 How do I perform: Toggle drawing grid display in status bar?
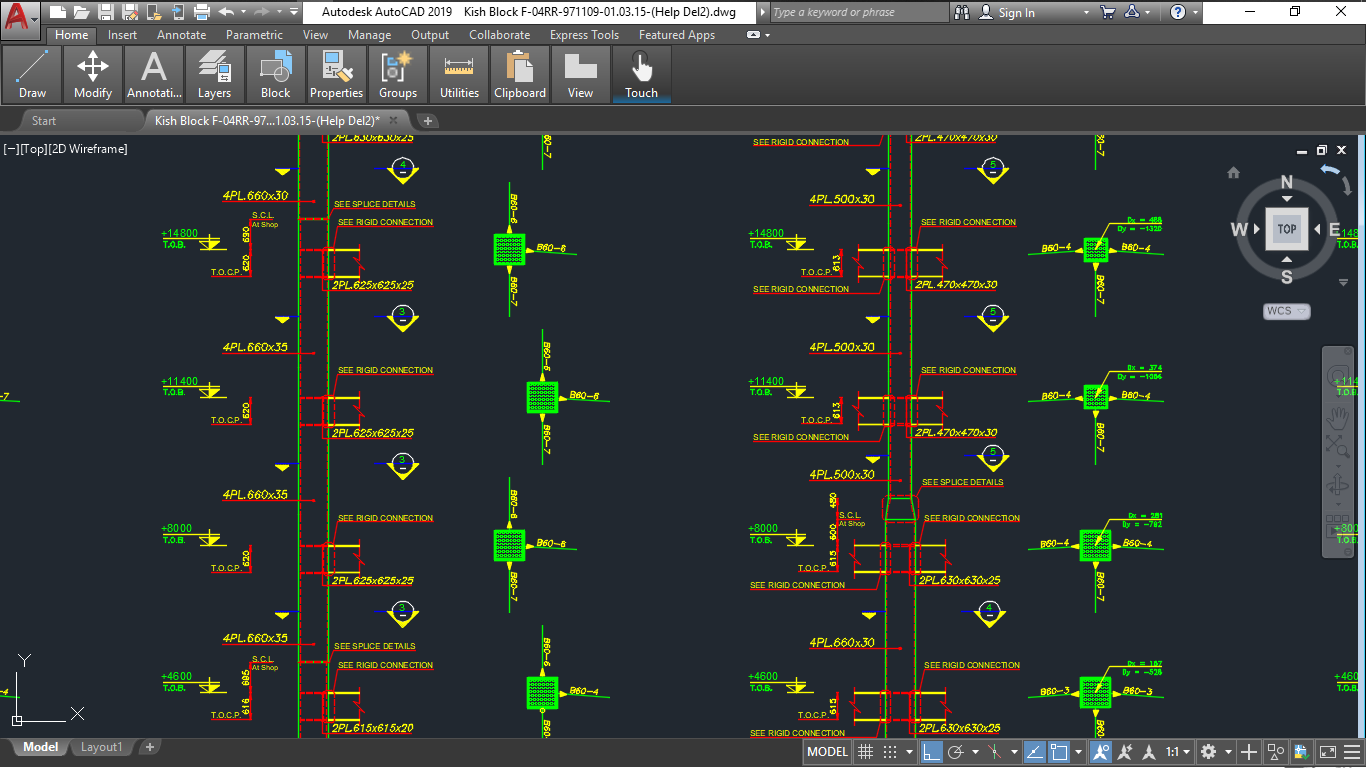(x=866, y=752)
